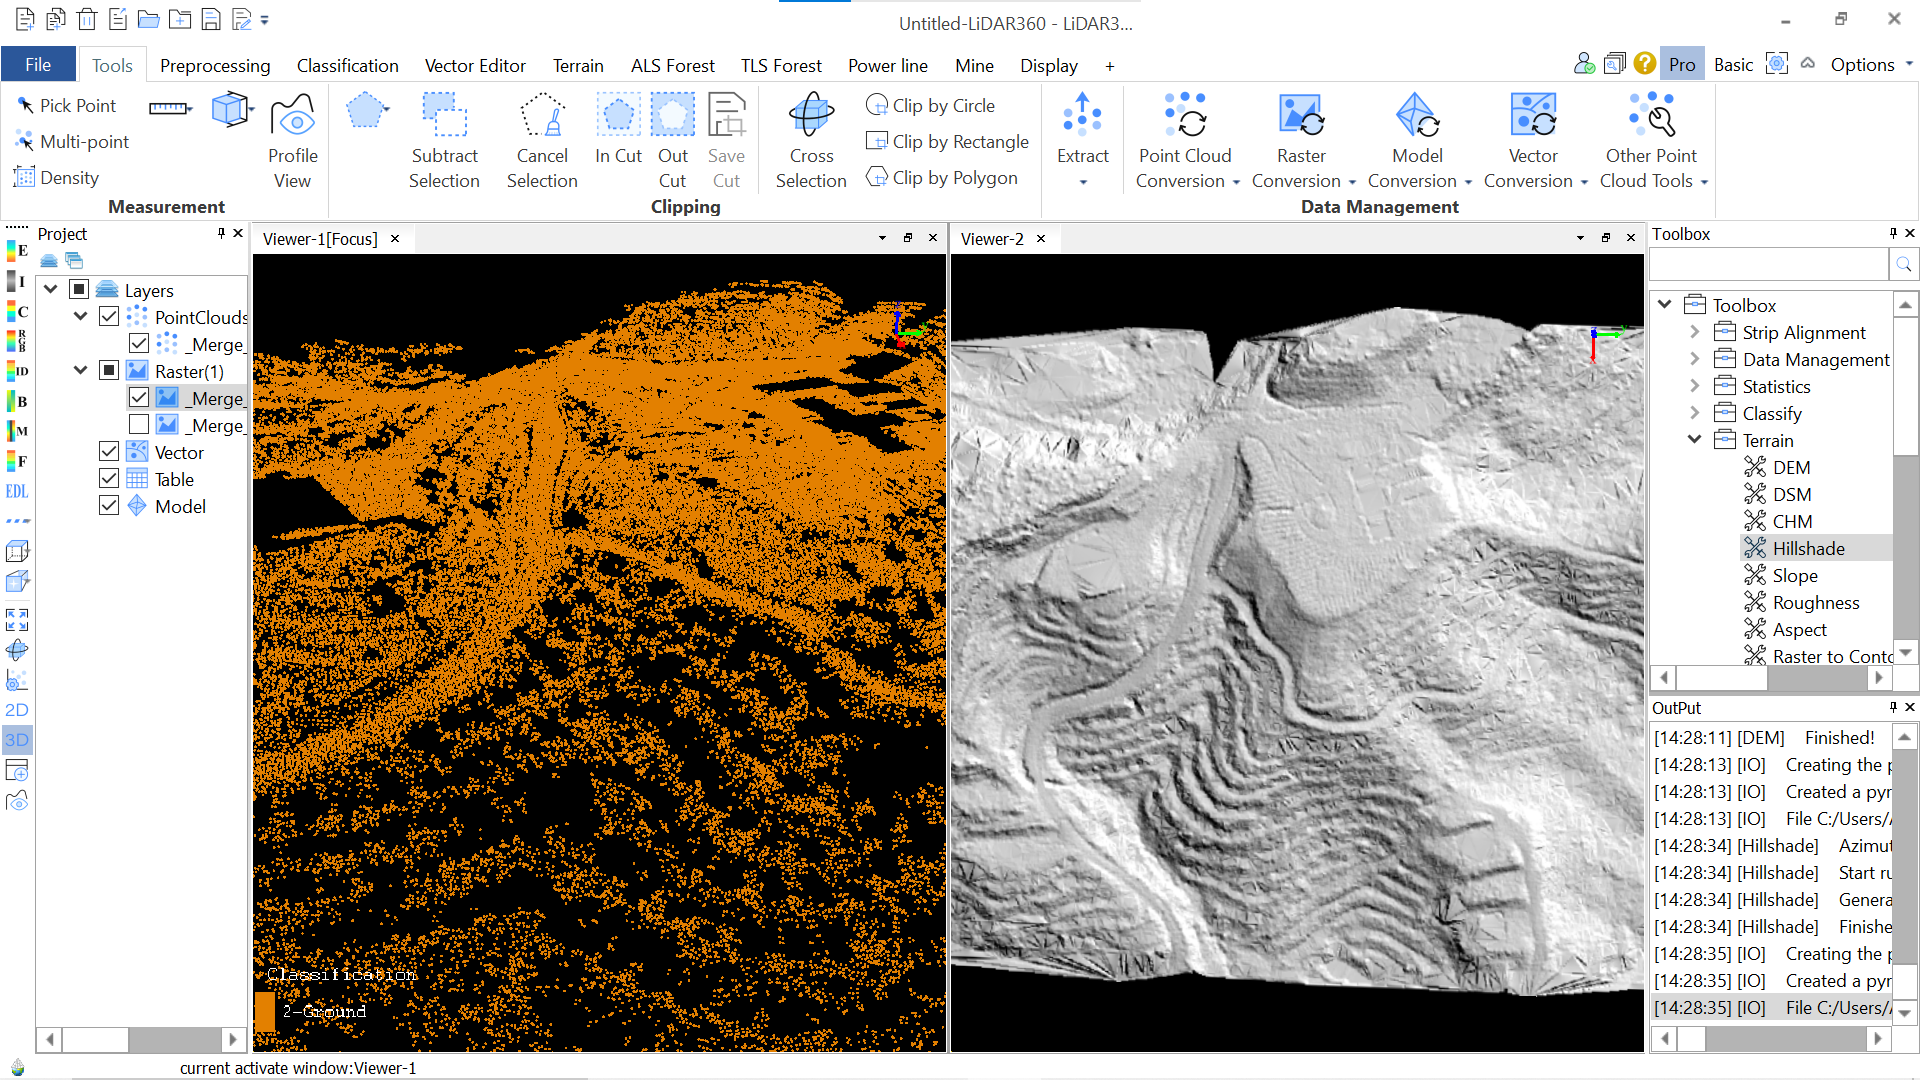The height and width of the screenshot is (1080, 1920).
Task: Expand the Strip Alignment folder
Action: [1694, 332]
